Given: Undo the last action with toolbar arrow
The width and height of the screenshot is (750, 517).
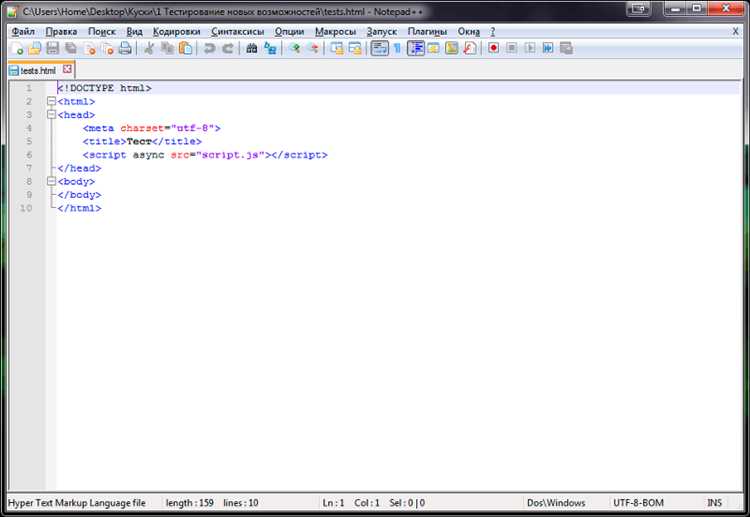Looking at the screenshot, I should click(210, 48).
